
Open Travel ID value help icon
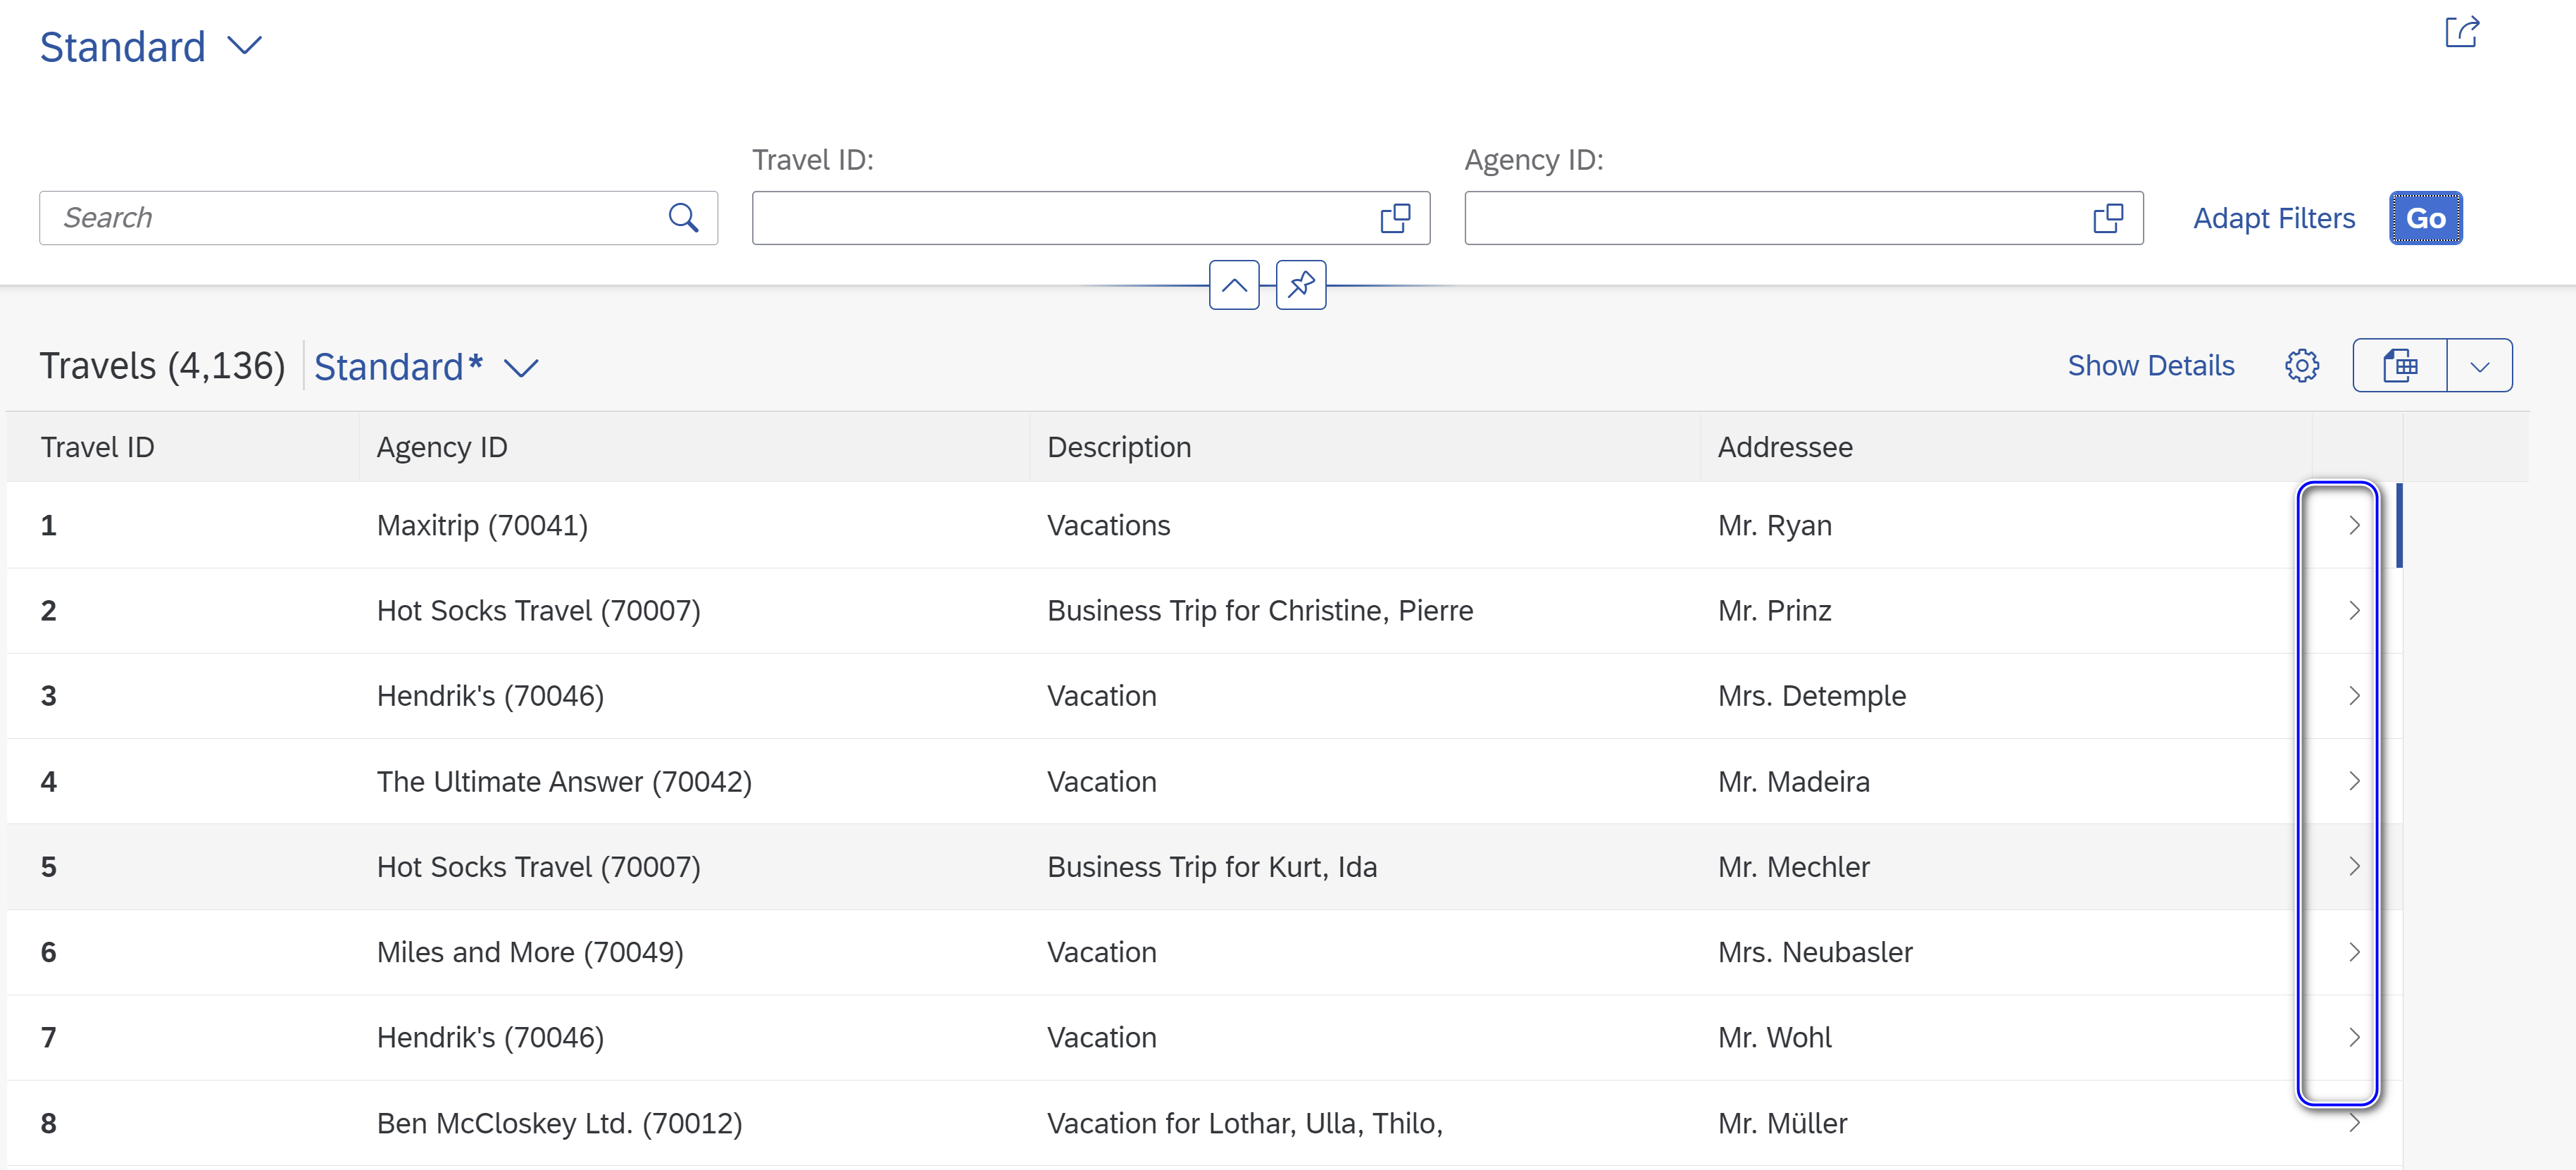coord(1395,218)
